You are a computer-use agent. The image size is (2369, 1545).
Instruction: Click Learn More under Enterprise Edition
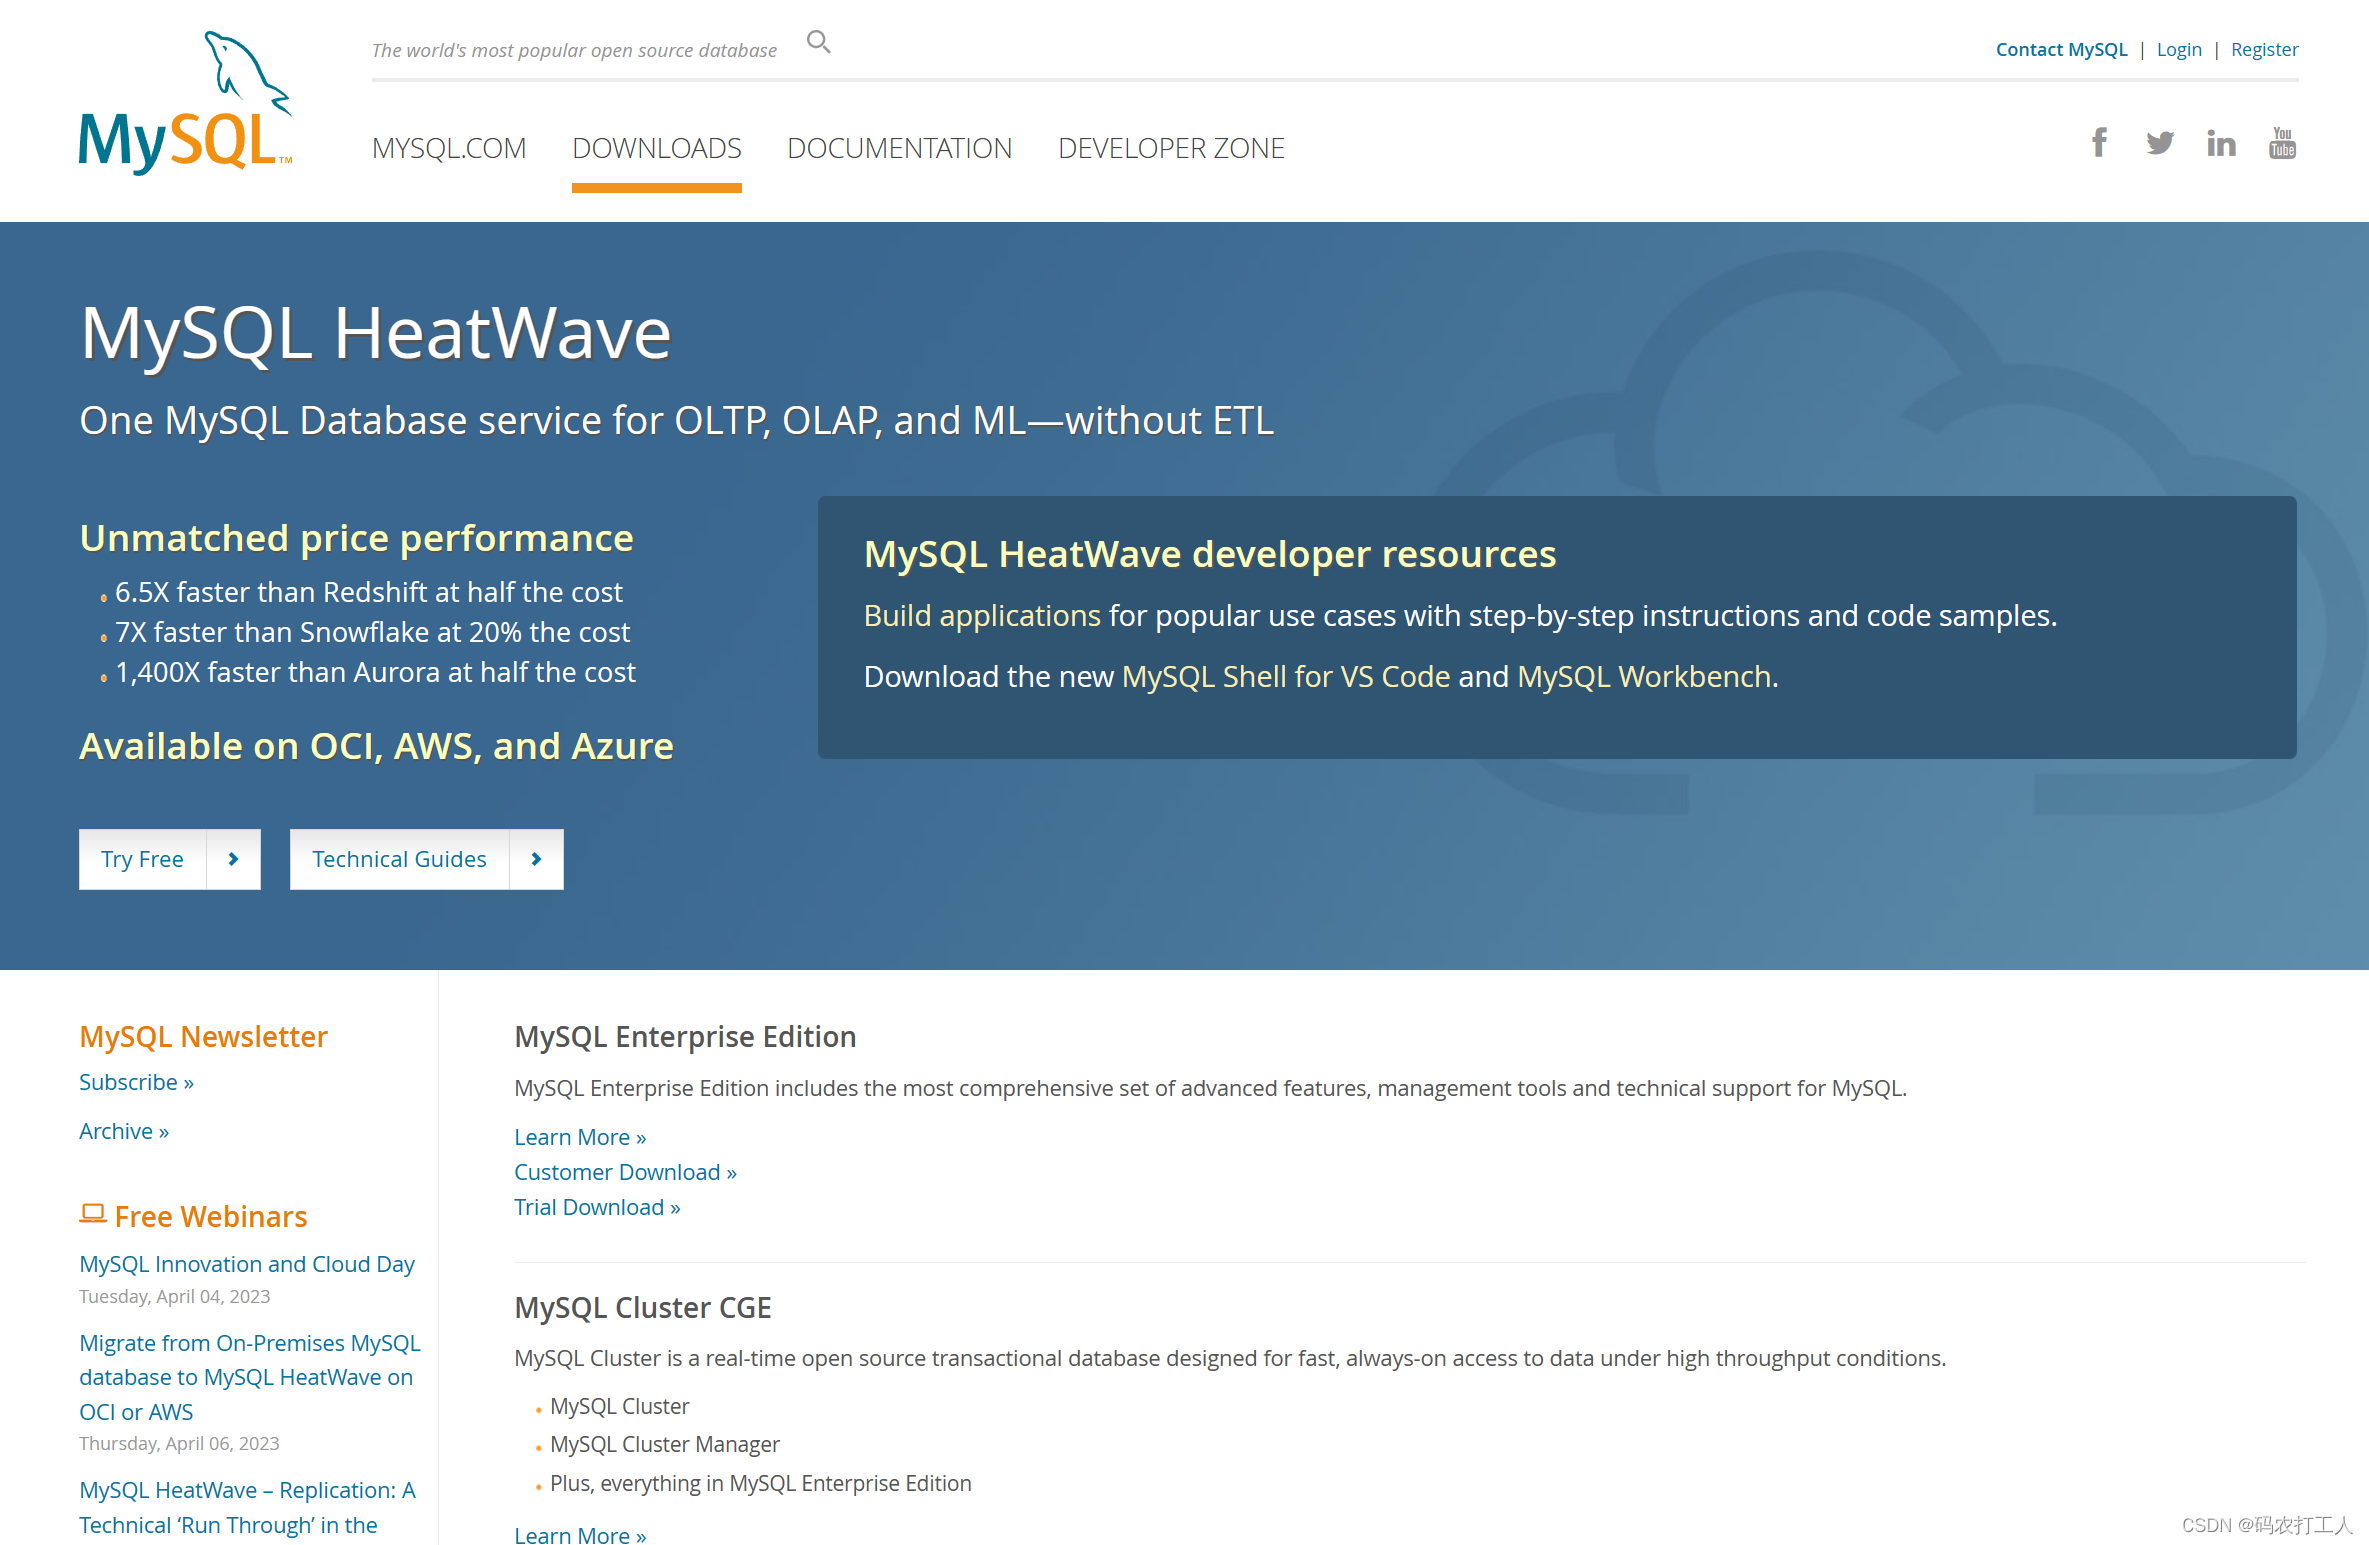point(580,1137)
